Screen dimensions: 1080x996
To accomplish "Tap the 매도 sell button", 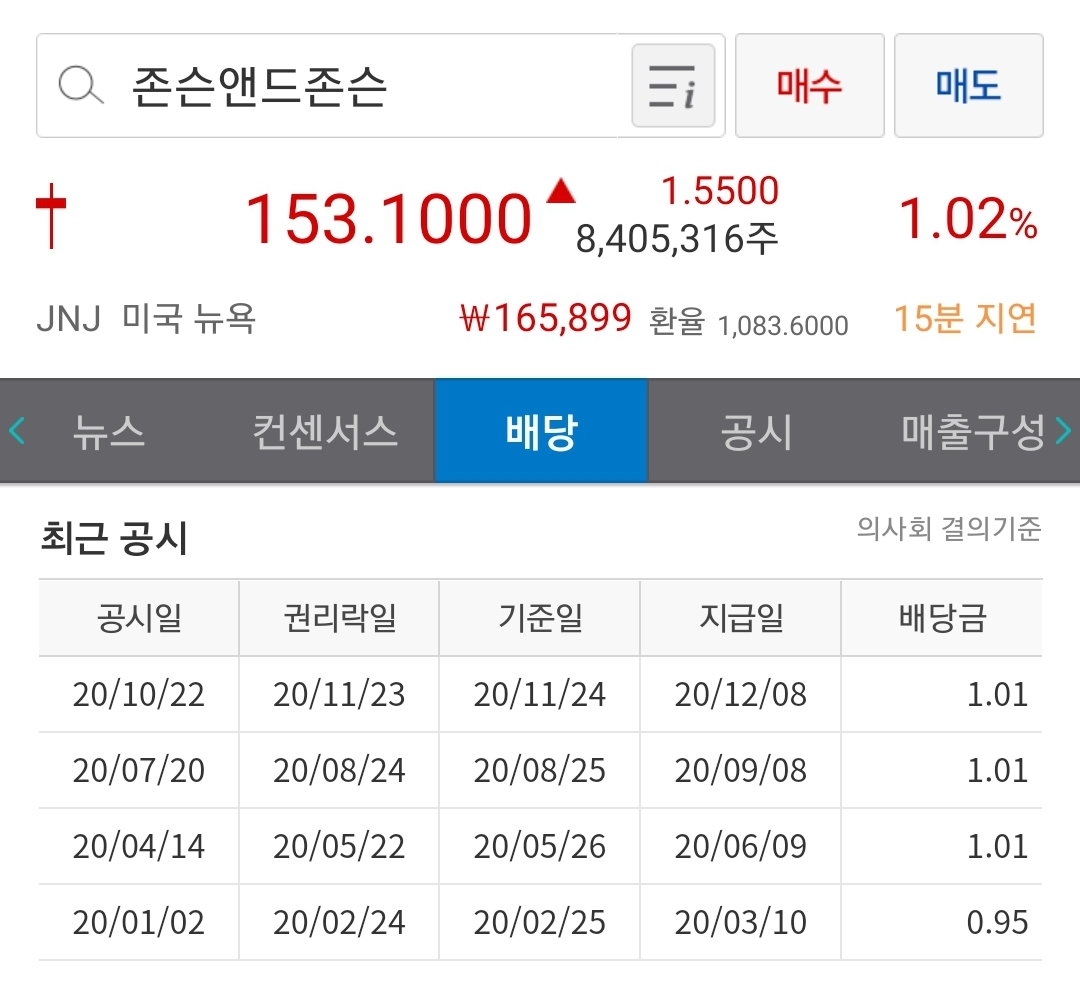I will [x=968, y=86].
